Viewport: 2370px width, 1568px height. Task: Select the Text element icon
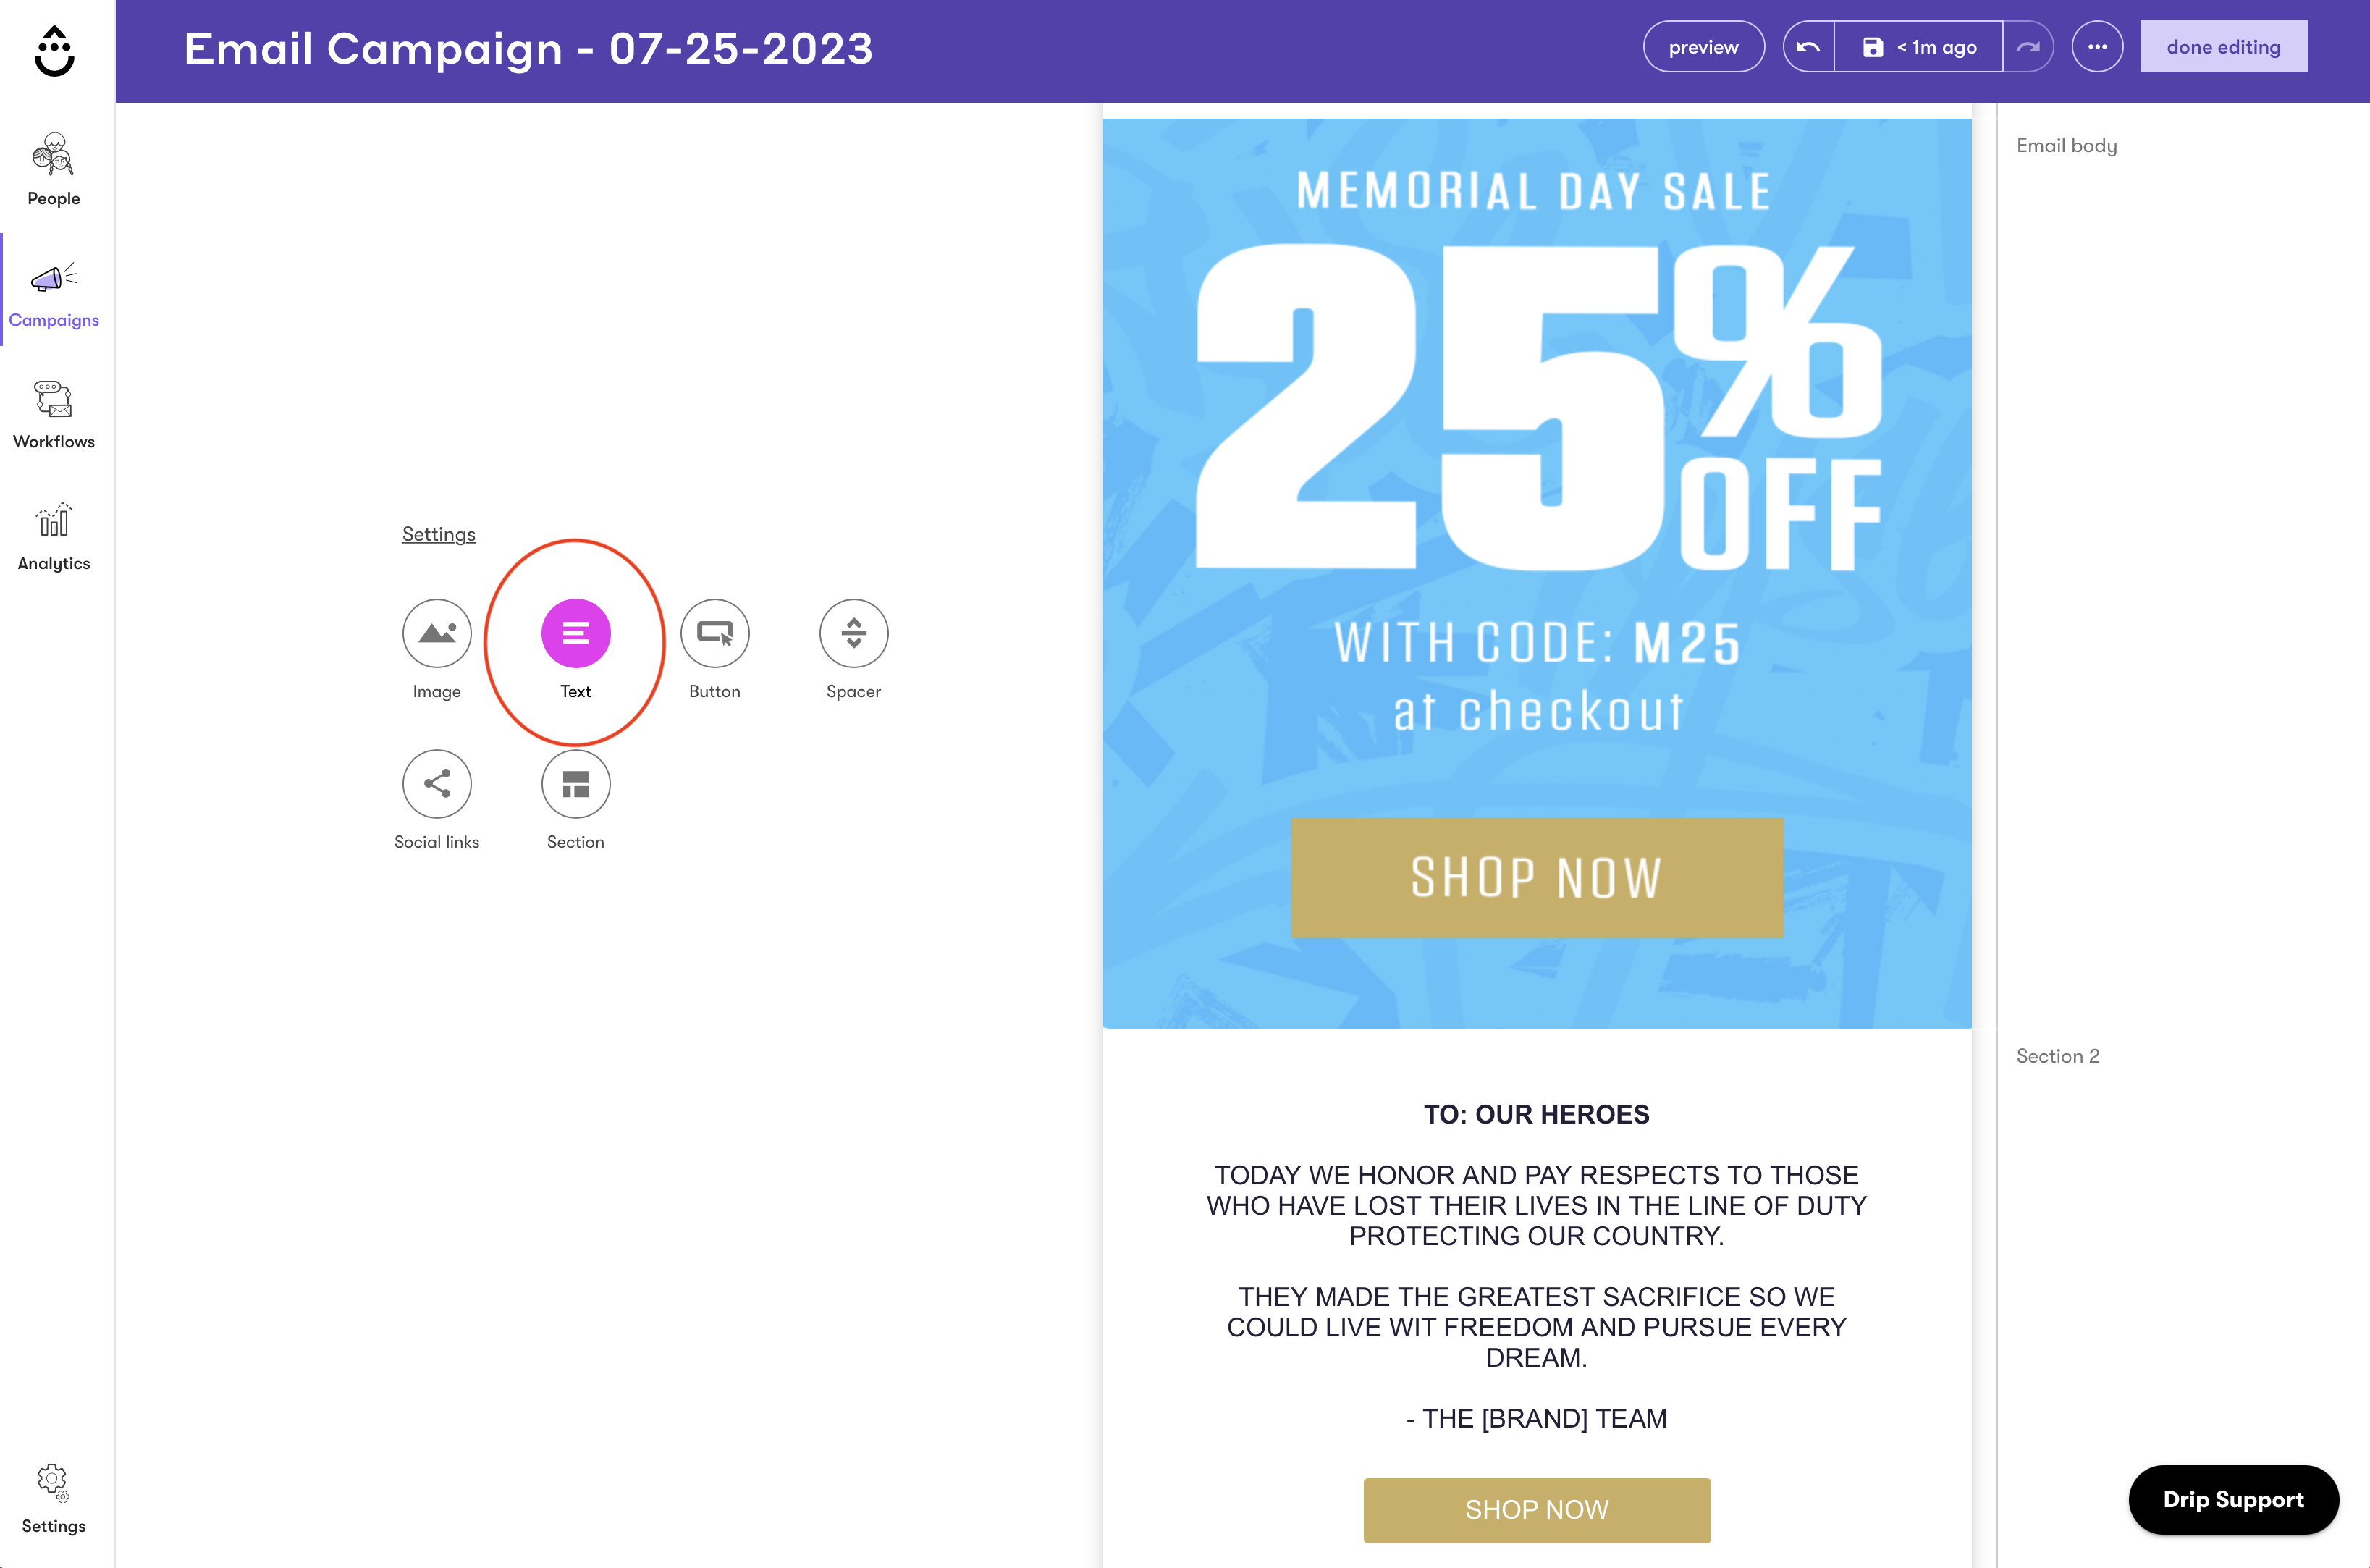click(x=575, y=633)
